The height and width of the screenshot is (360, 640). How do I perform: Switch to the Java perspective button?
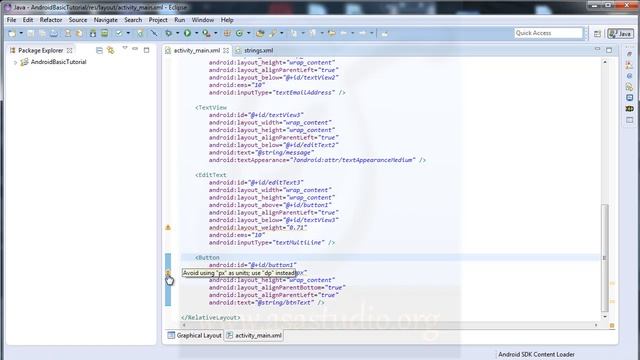coord(620,34)
